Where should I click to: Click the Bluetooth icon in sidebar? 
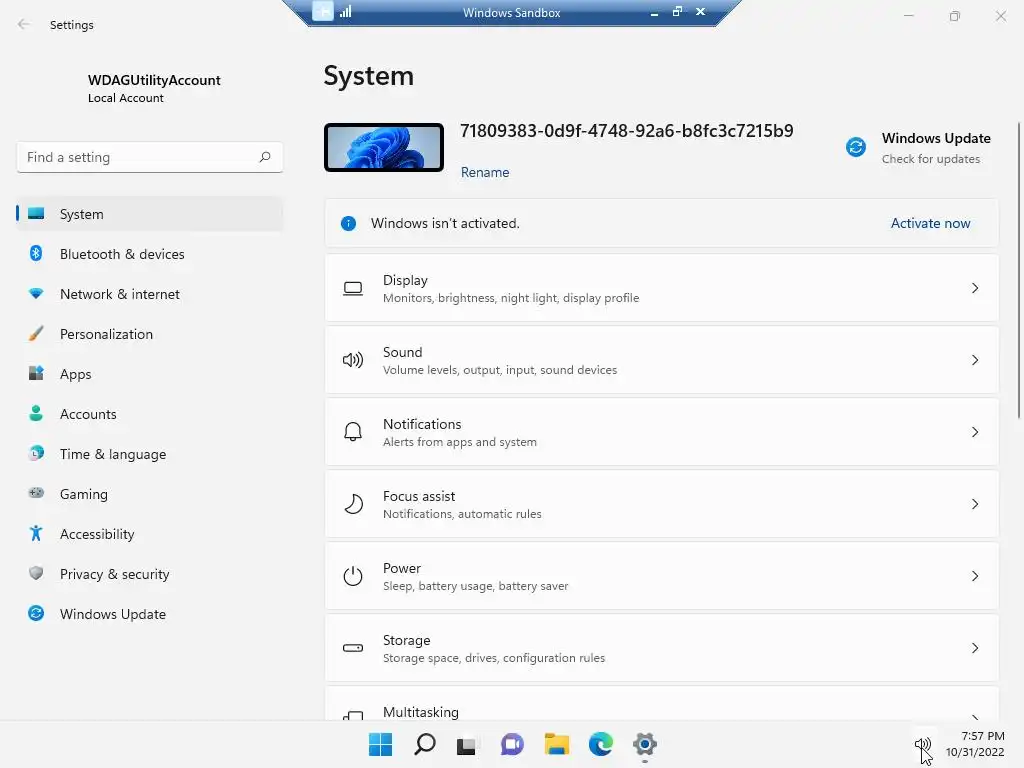point(36,253)
